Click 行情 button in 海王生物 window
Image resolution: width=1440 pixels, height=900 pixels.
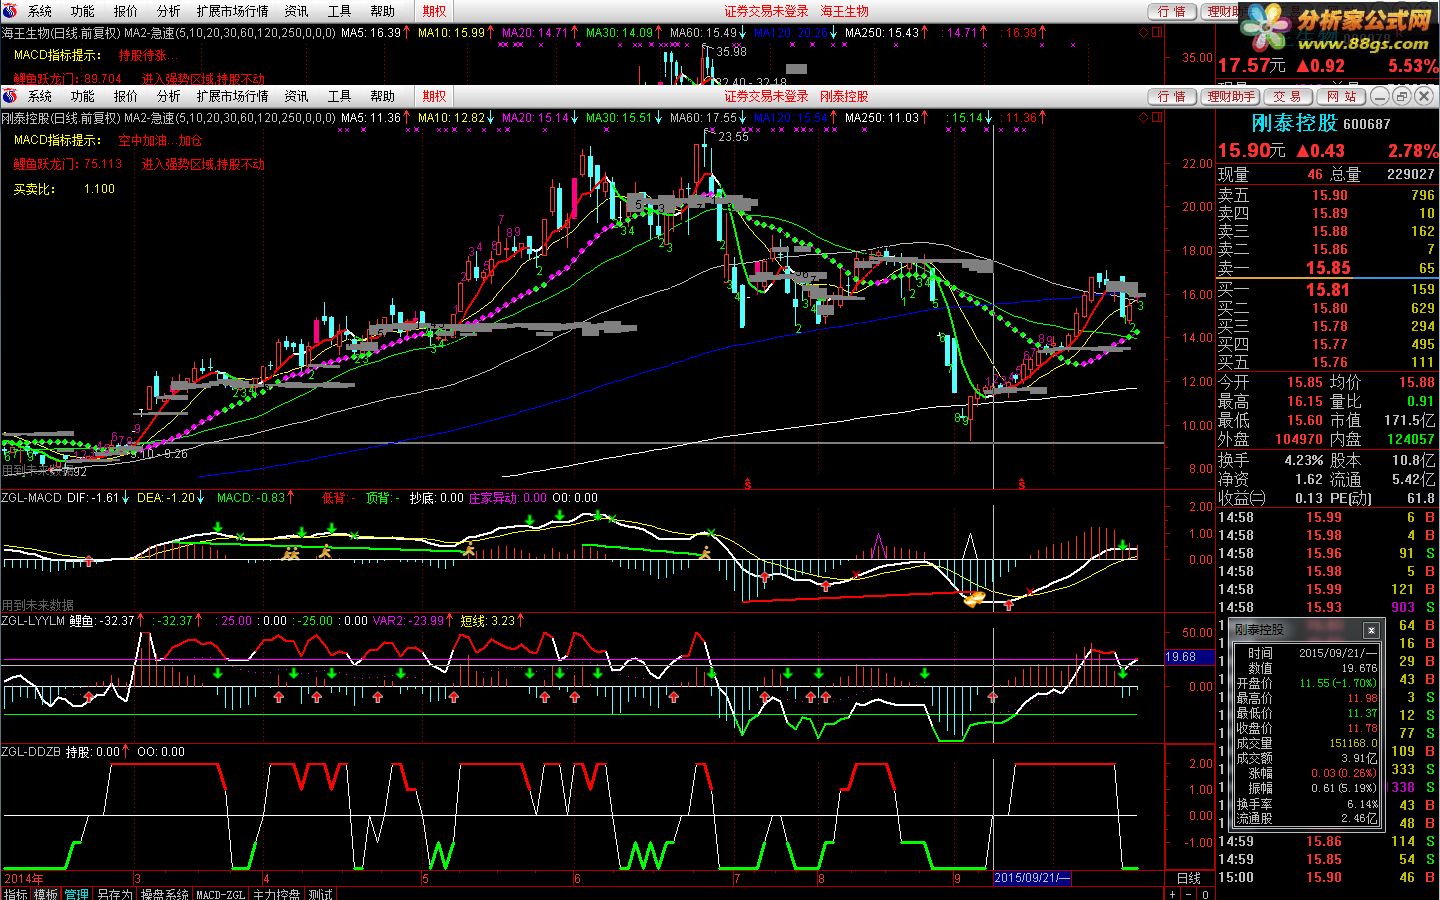[x=1172, y=11]
